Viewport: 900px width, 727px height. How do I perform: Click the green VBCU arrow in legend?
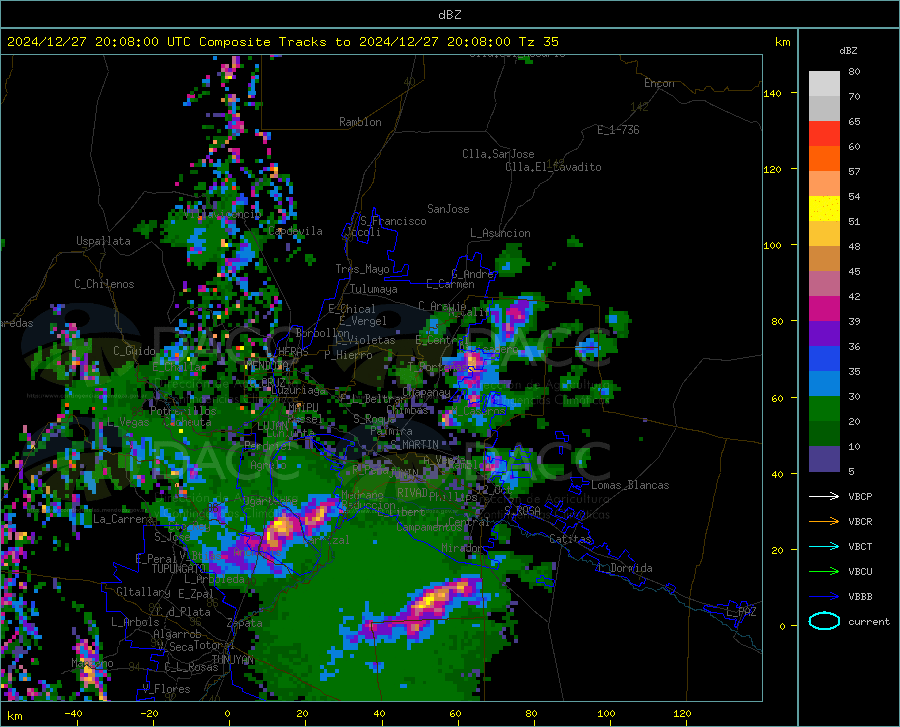tap(824, 572)
